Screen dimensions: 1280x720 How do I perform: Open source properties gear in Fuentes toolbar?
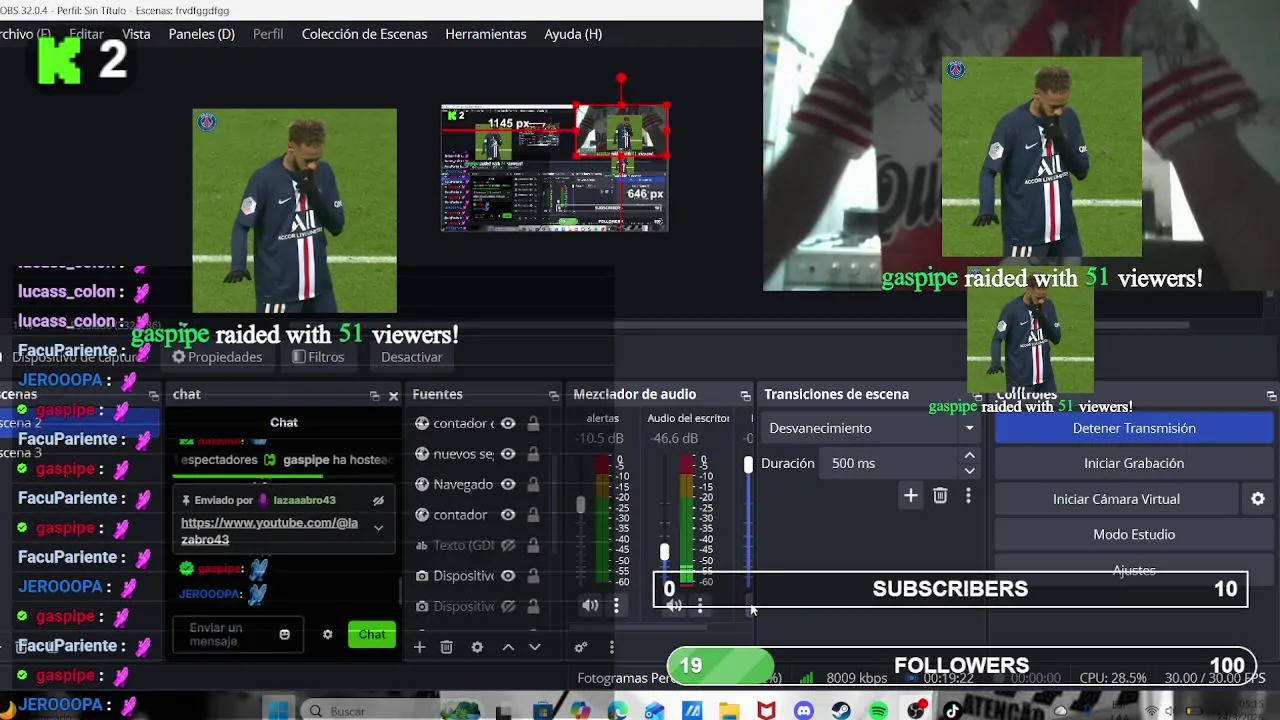pos(477,647)
